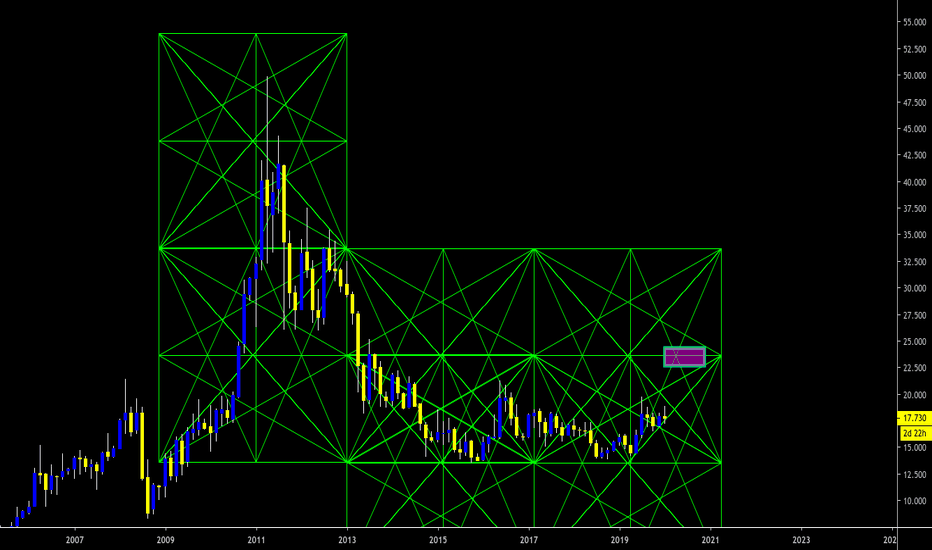Click the 2015 time axis label

click(x=438, y=540)
